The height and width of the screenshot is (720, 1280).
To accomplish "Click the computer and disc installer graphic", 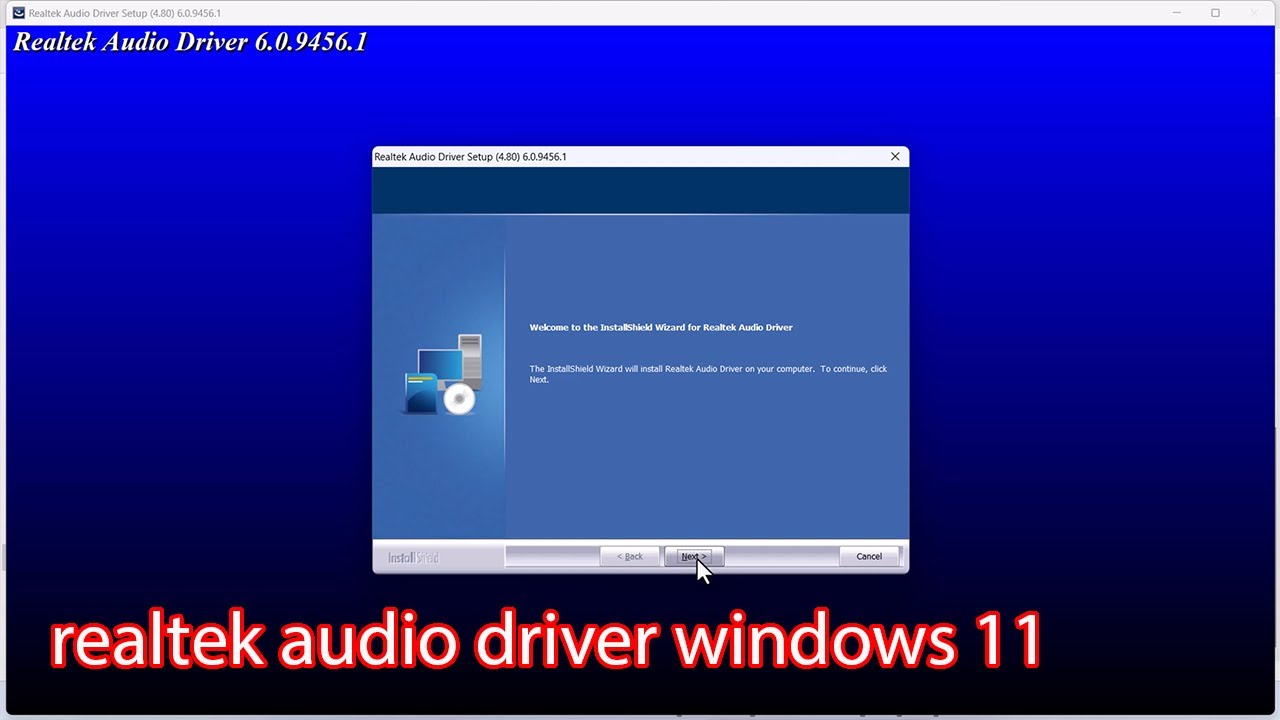I will [443, 375].
